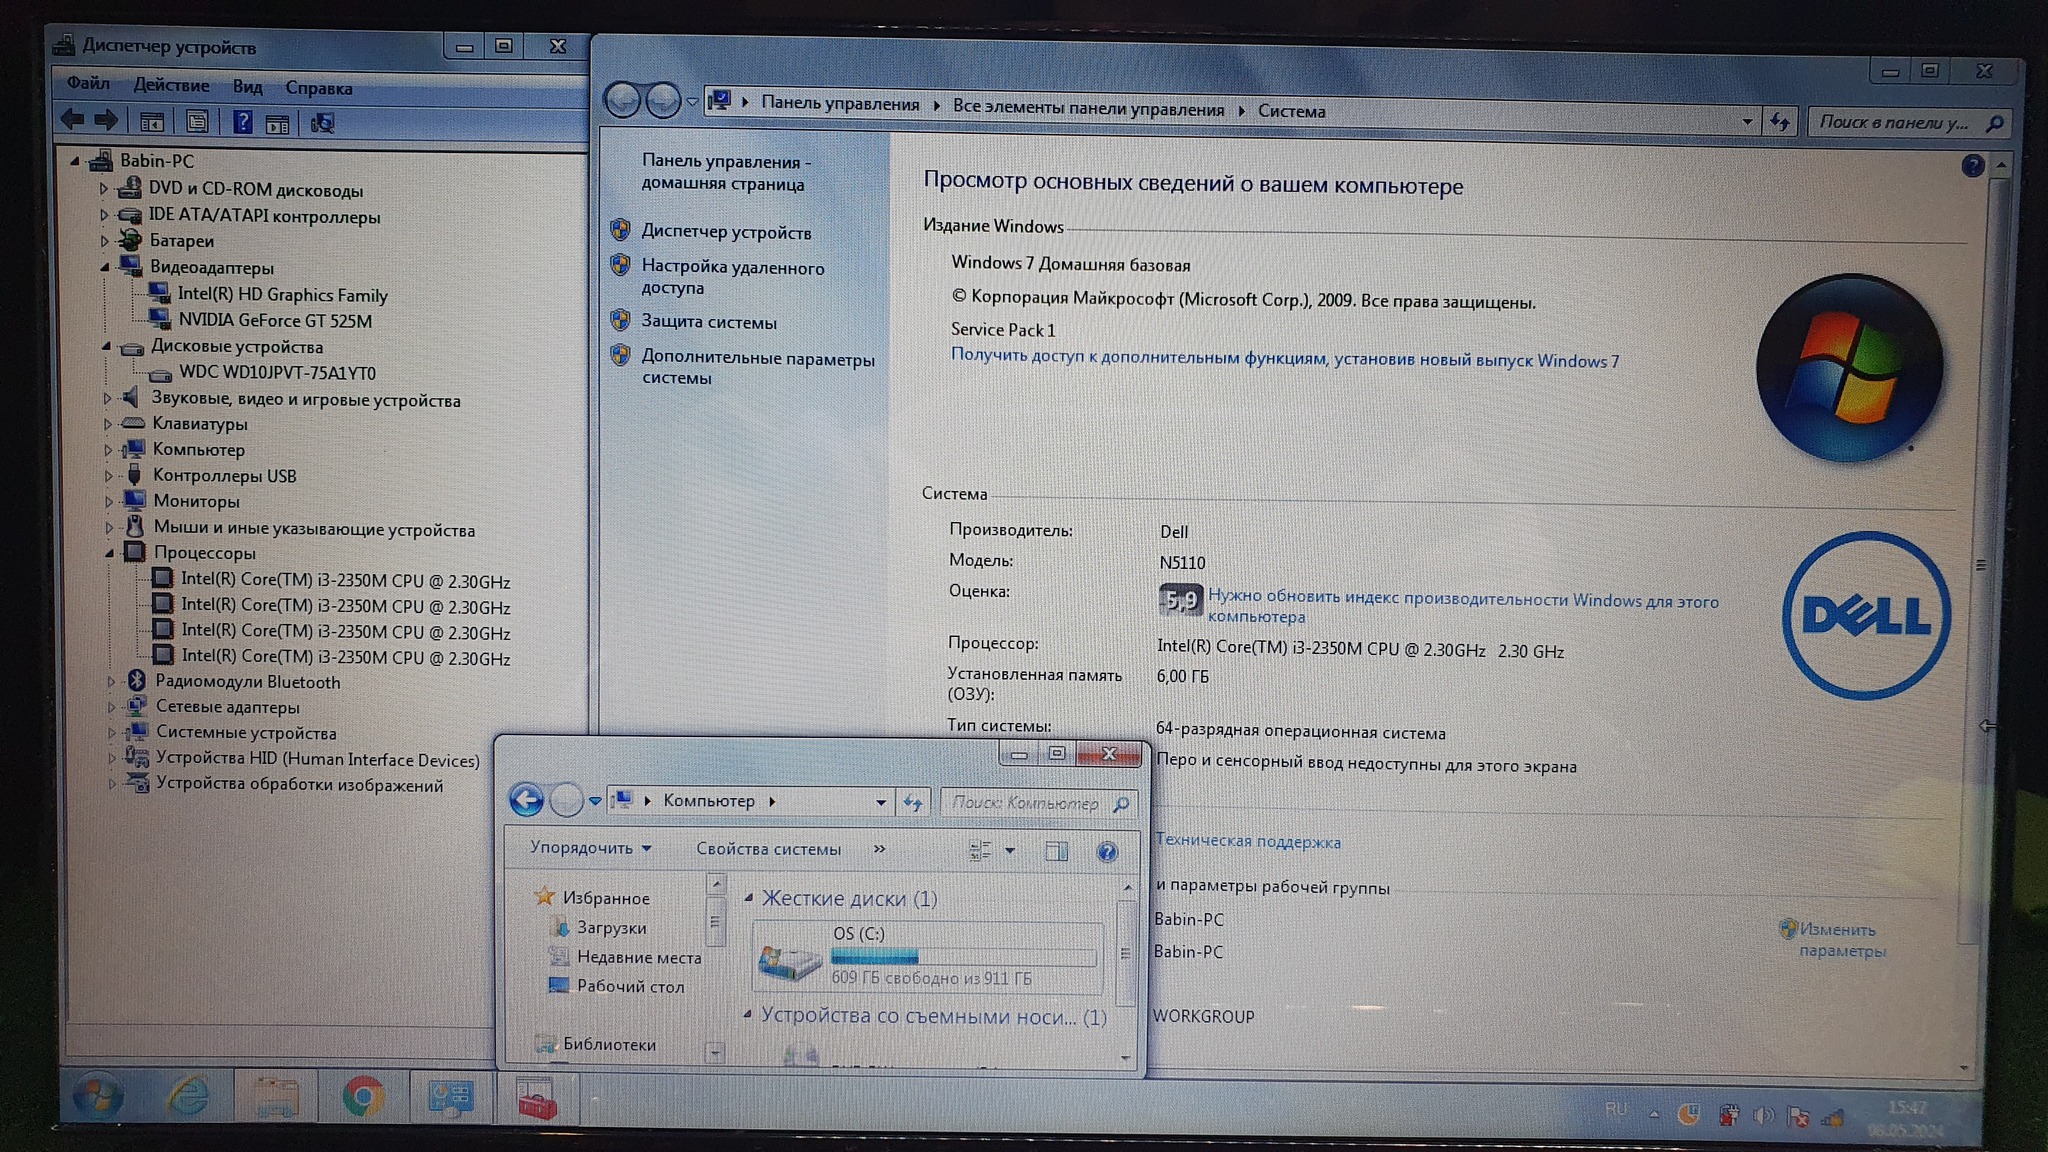The height and width of the screenshot is (1152, 2048).
Task: Click show/hide console tree toolbar icon
Action: click(152, 122)
